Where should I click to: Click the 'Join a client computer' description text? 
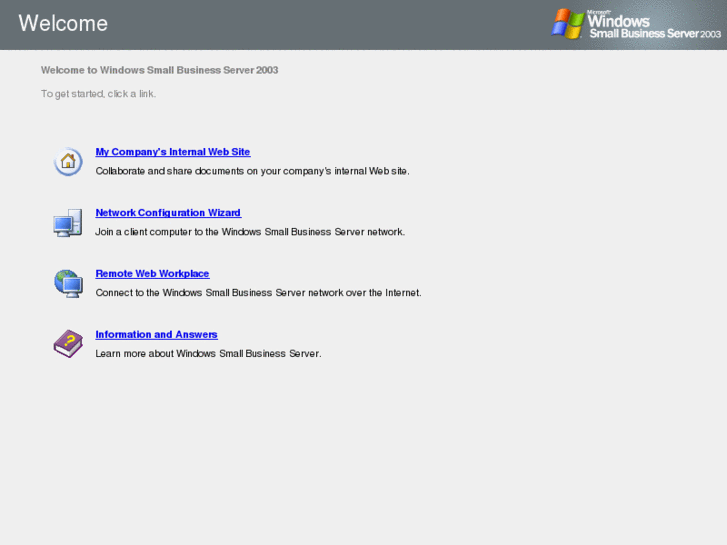click(x=250, y=232)
